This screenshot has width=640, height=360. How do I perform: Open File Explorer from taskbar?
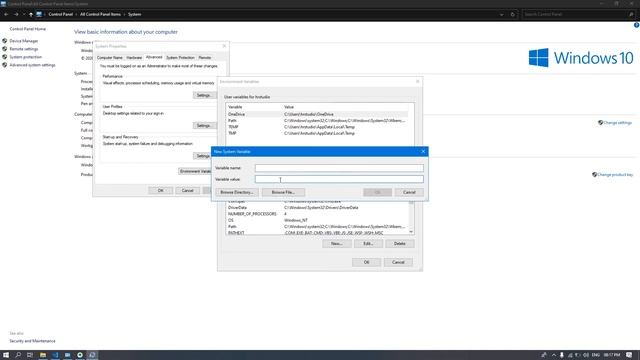click(x=42, y=355)
